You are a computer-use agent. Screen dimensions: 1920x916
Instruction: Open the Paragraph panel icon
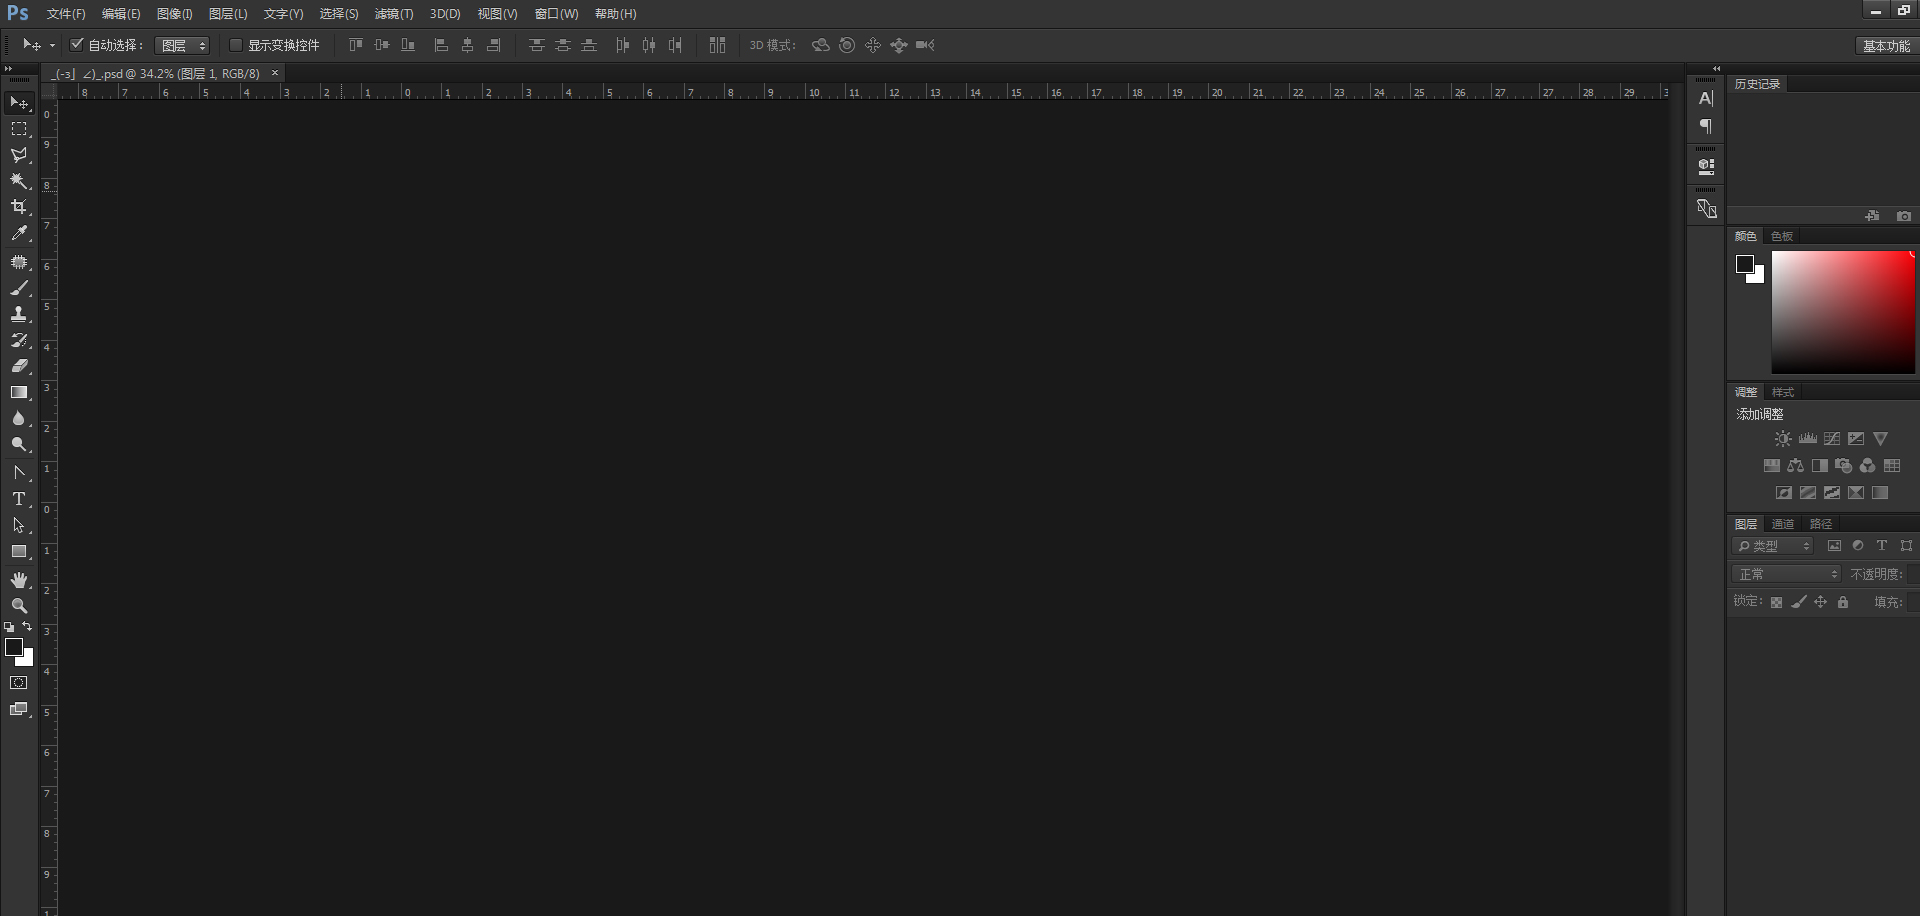[1706, 126]
